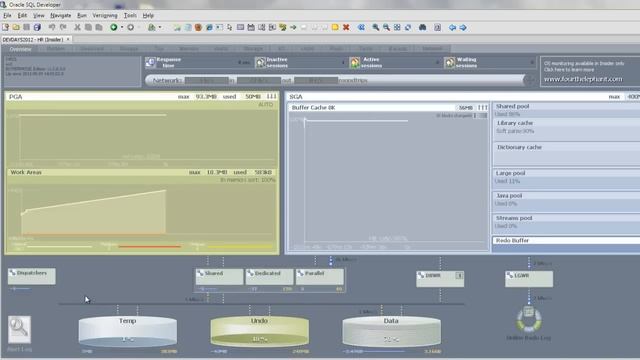Viewport: 640px width, 360px height.
Task: Click the calendar toolbar icon
Action: click(x=251, y=27)
